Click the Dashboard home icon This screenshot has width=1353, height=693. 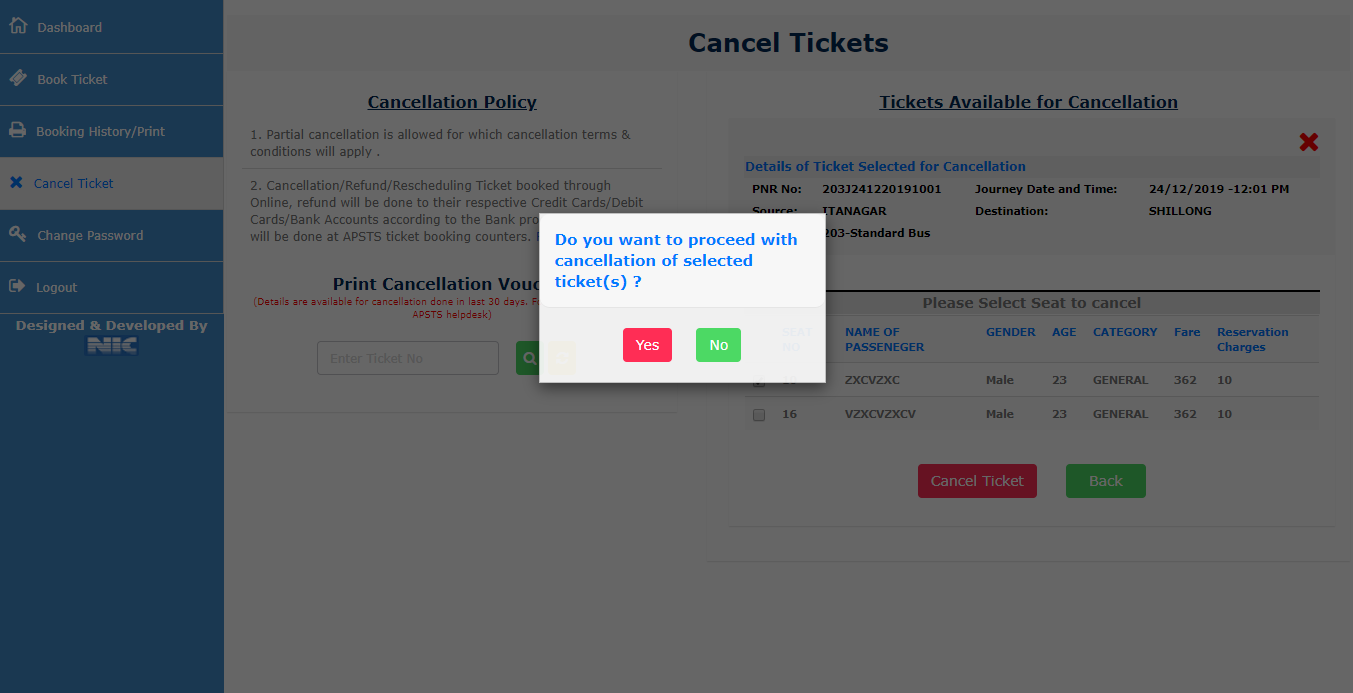[17, 26]
